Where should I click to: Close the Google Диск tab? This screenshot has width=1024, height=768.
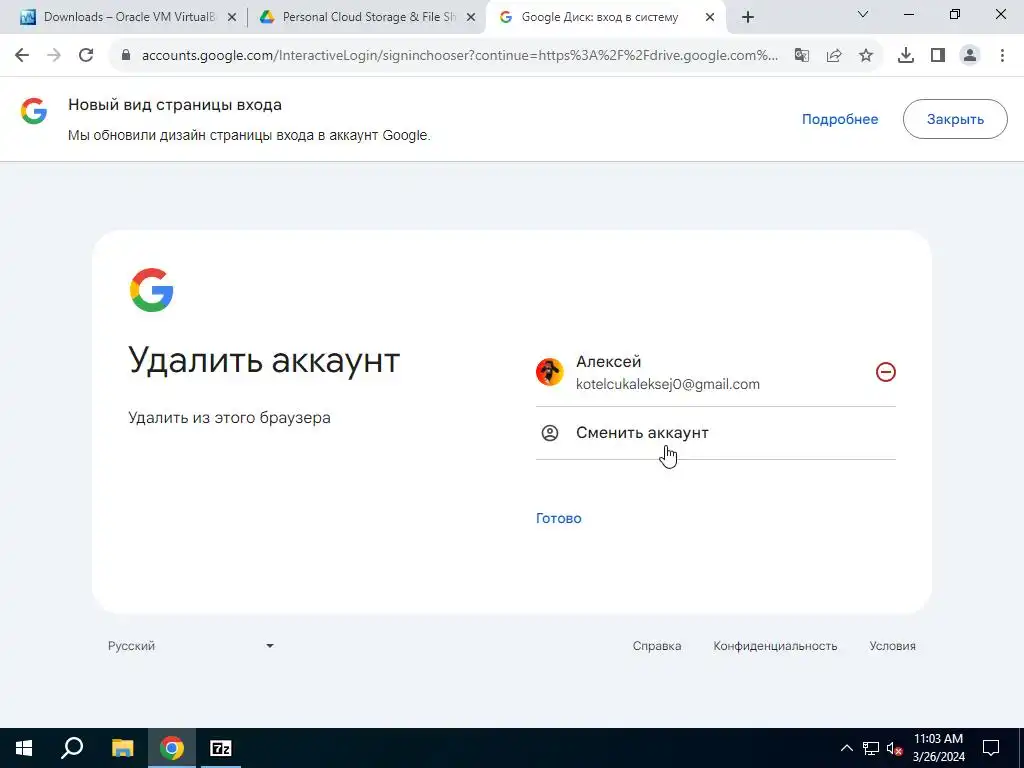pos(710,18)
